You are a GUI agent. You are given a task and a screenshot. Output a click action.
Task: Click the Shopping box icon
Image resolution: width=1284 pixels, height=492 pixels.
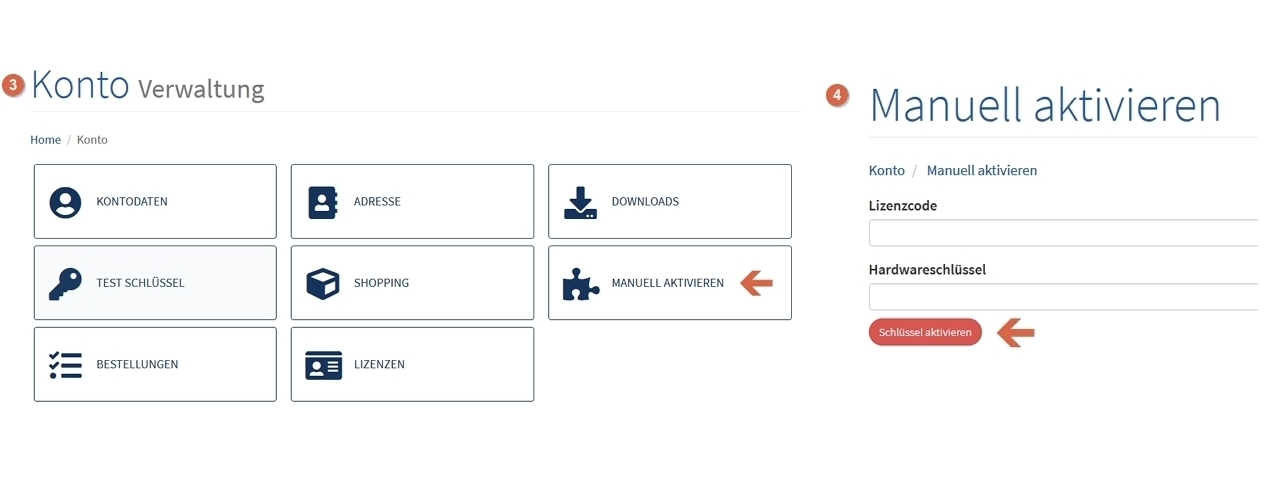[322, 283]
